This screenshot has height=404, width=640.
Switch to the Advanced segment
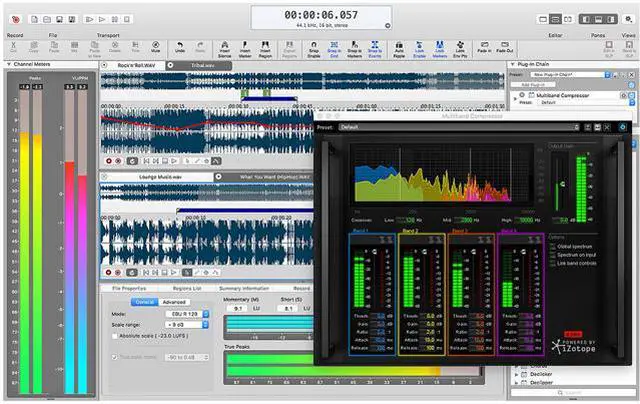point(174,302)
